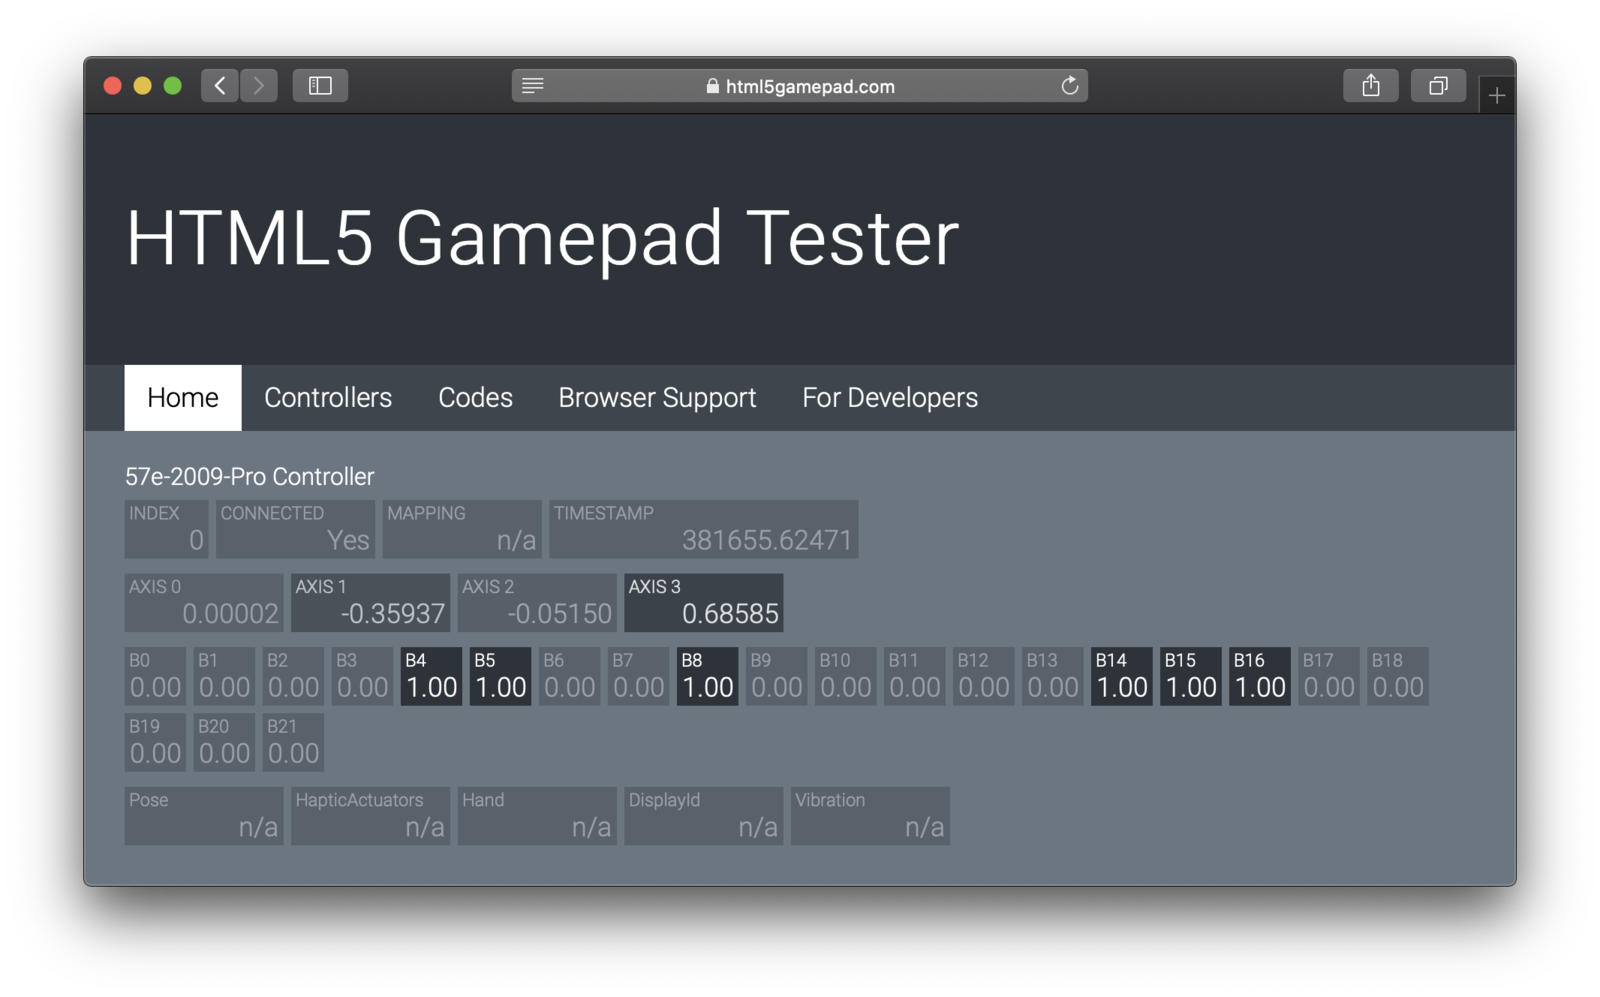Click the B4 button indicator
This screenshot has width=1600, height=997.
click(431, 677)
